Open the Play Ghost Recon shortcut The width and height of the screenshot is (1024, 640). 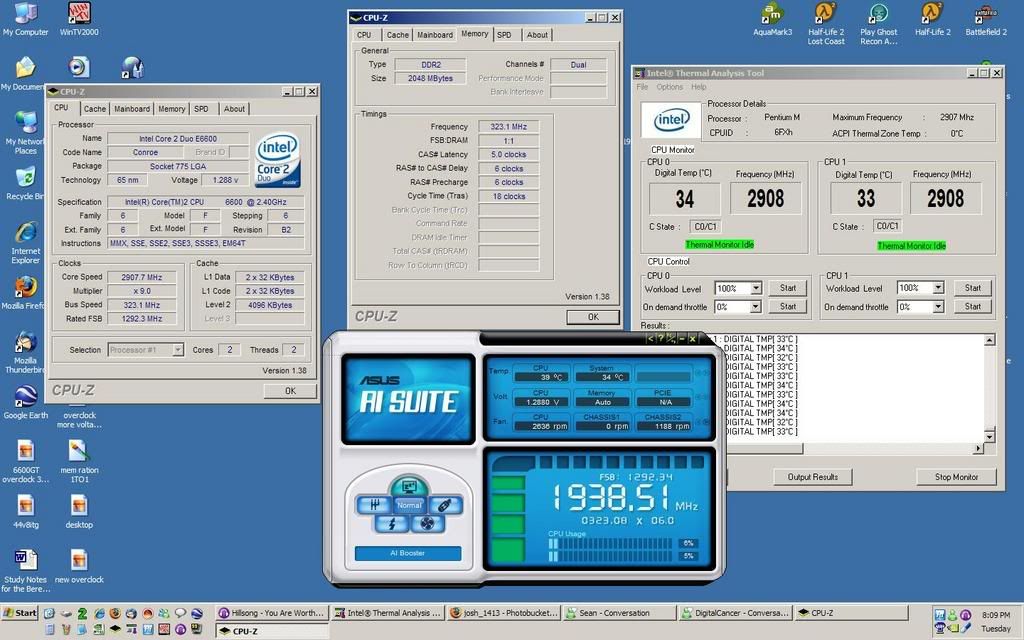[878, 24]
